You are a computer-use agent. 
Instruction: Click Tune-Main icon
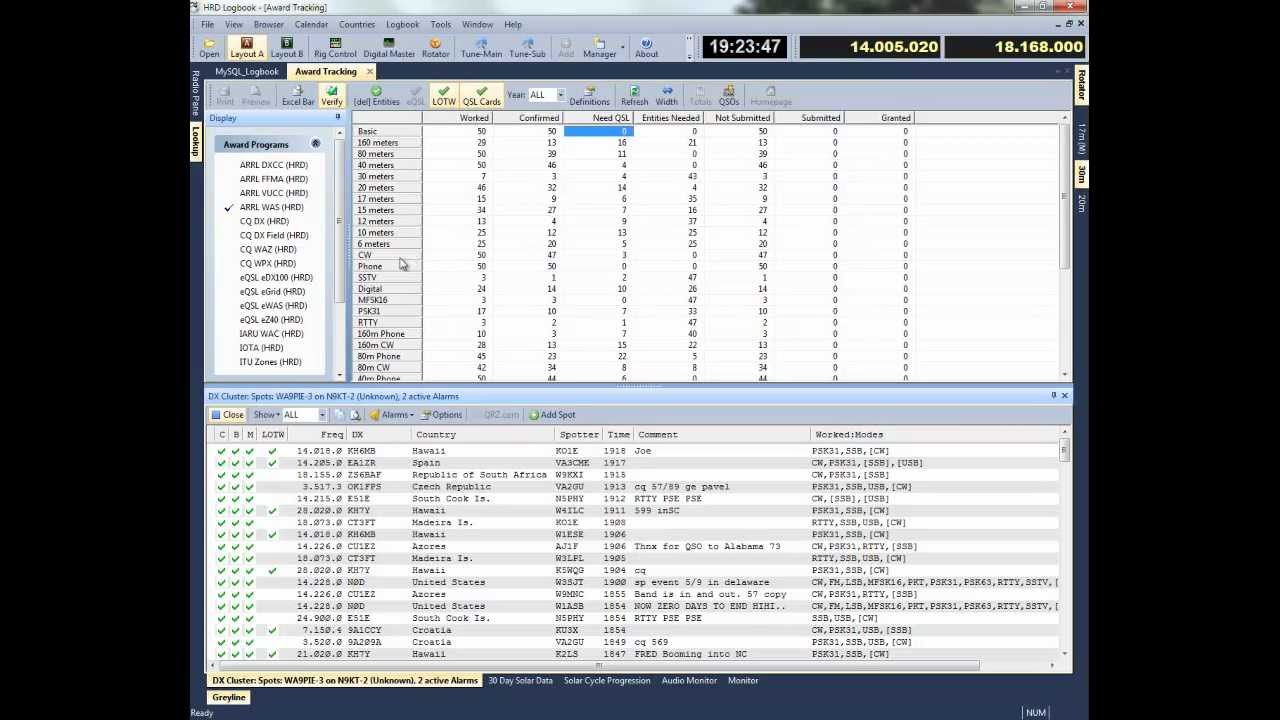click(481, 48)
